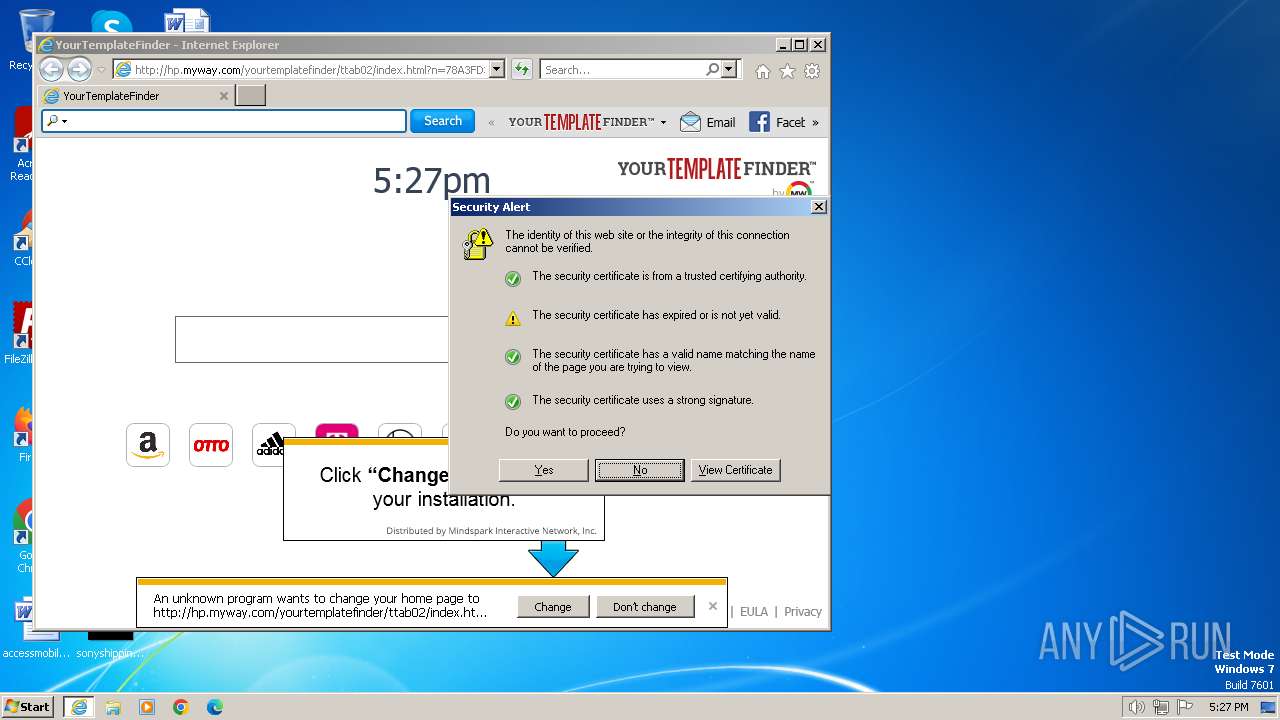Click the browser Forward arrow button
Viewport: 1280px width, 720px height.
79,70
